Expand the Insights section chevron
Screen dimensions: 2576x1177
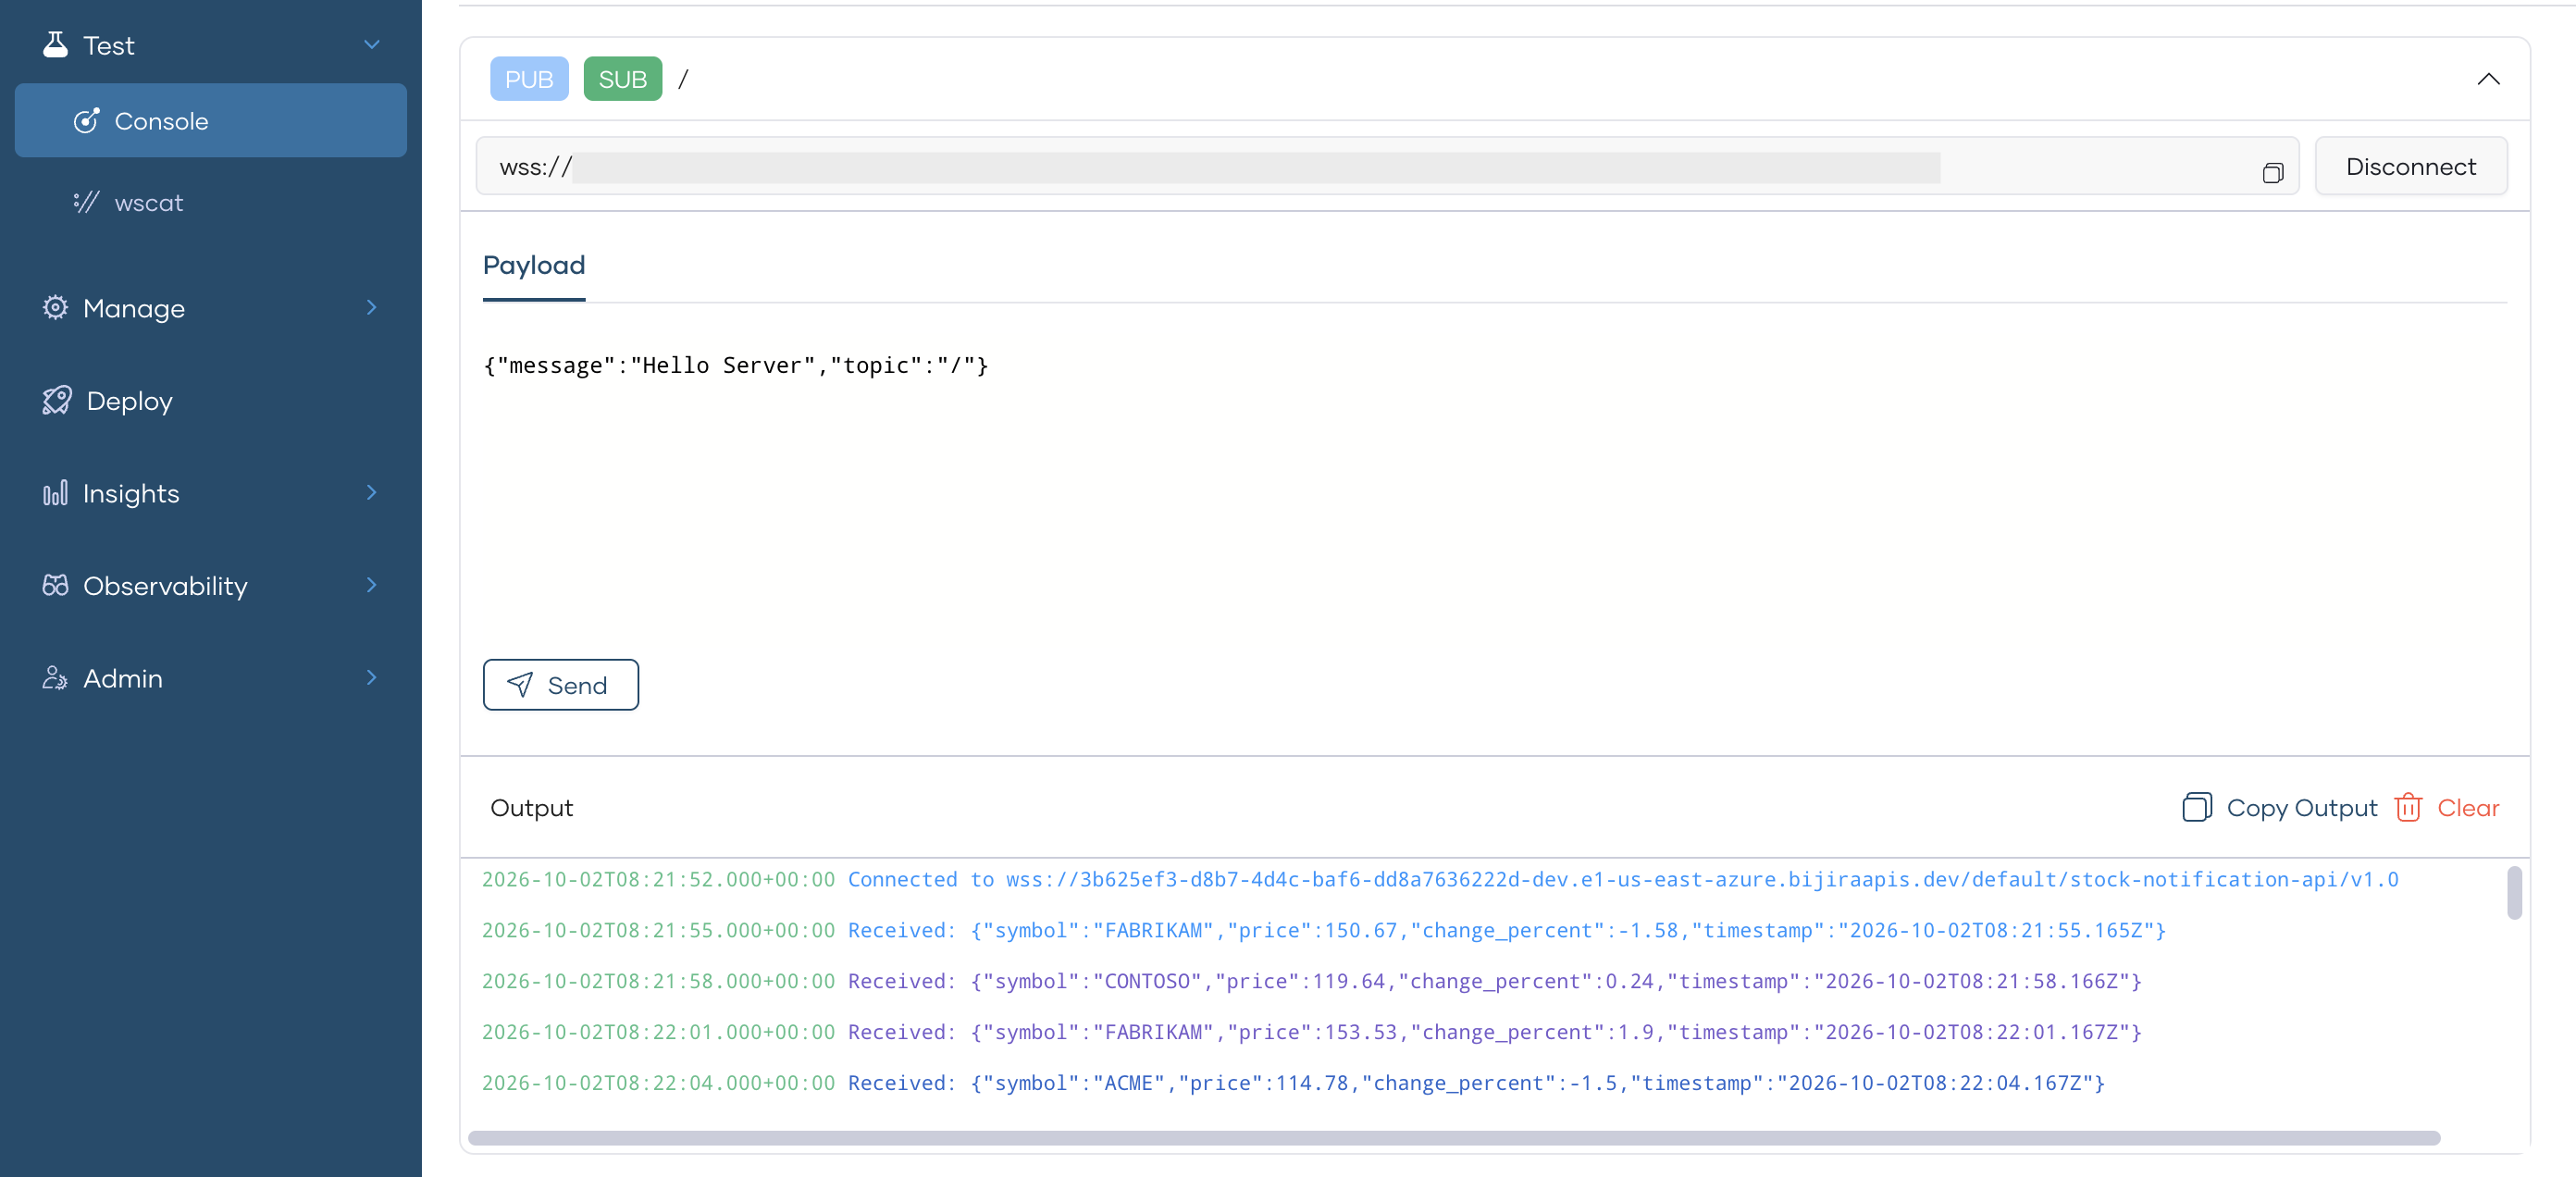(372, 492)
